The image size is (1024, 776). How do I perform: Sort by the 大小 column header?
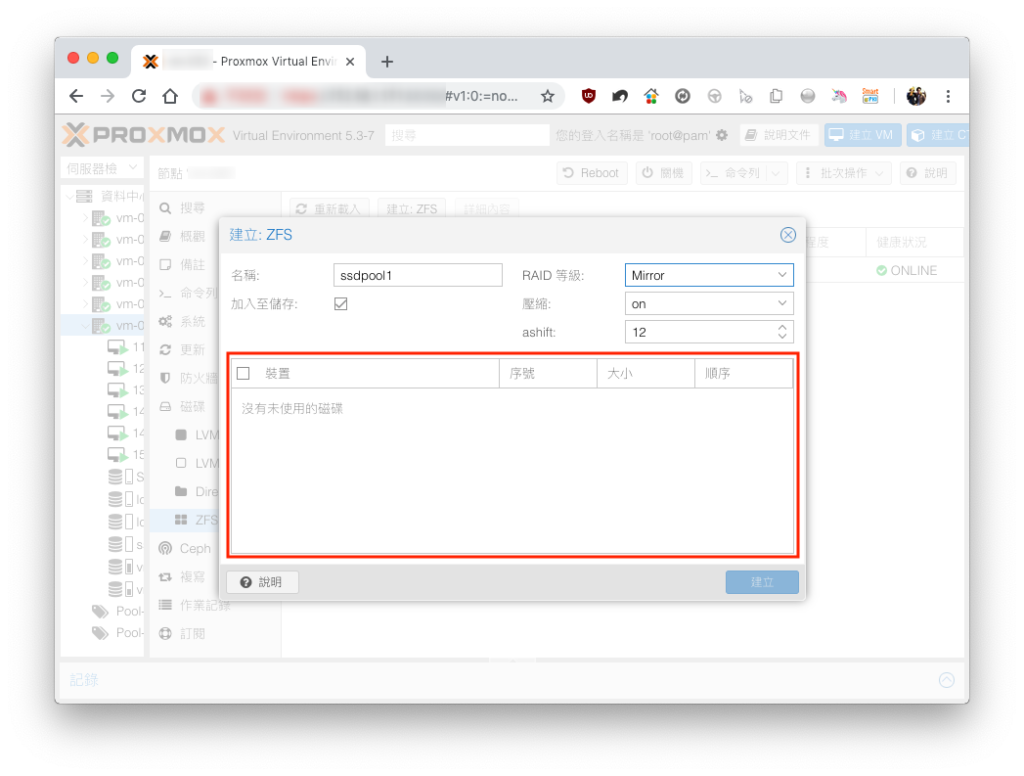(x=645, y=374)
